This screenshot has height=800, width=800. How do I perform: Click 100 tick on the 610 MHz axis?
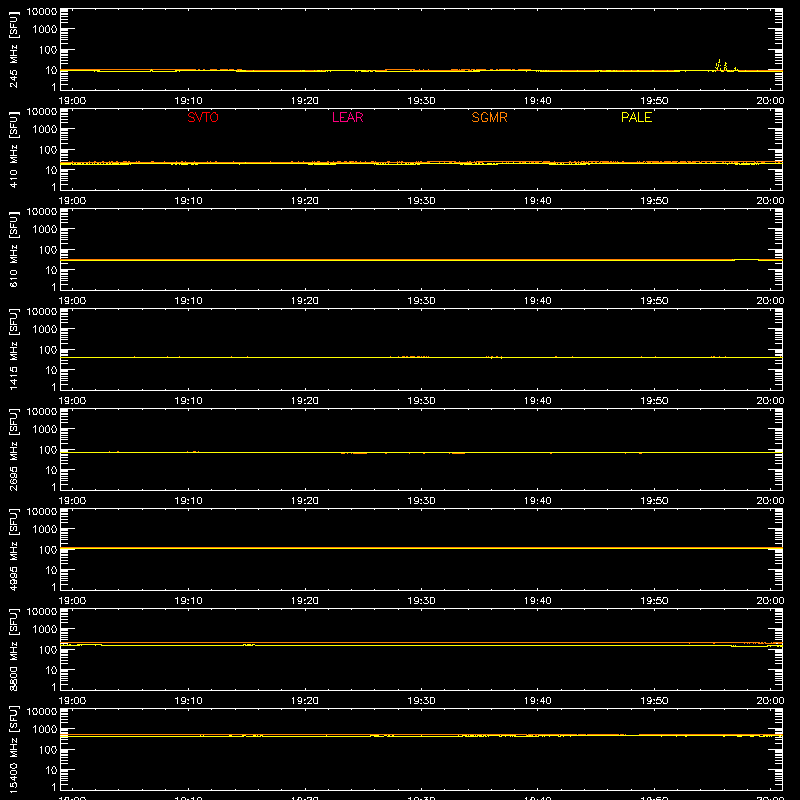tap(48, 249)
